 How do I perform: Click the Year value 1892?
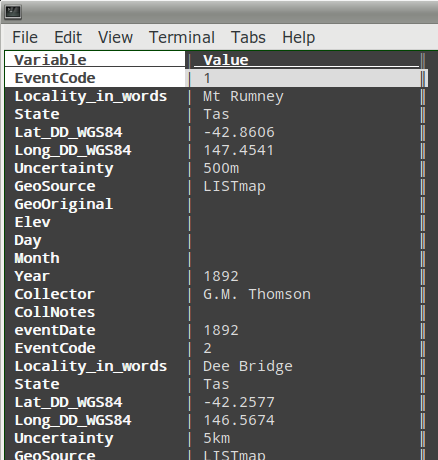pos(221,276)
